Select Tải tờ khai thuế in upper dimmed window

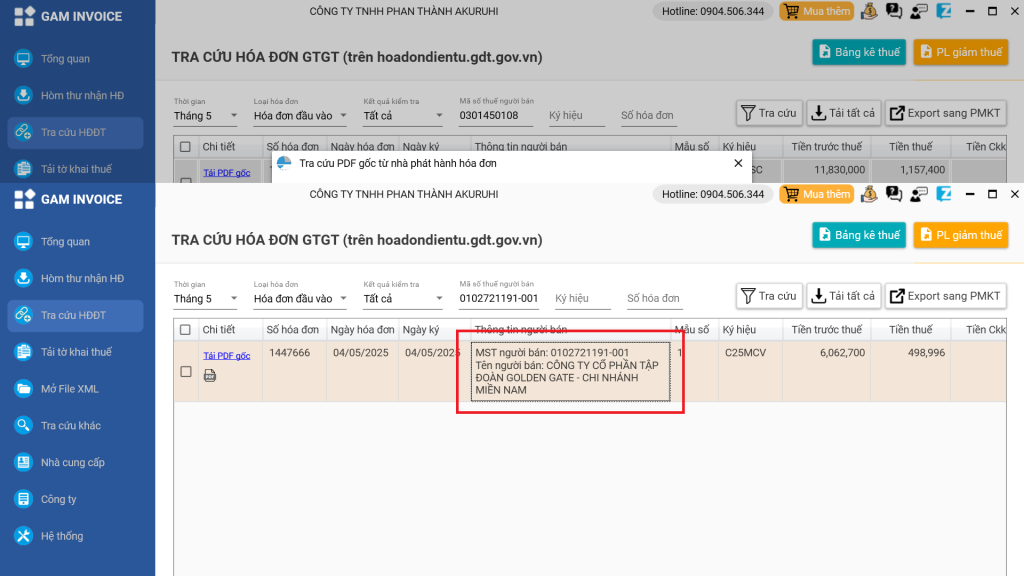click(76, 168)
